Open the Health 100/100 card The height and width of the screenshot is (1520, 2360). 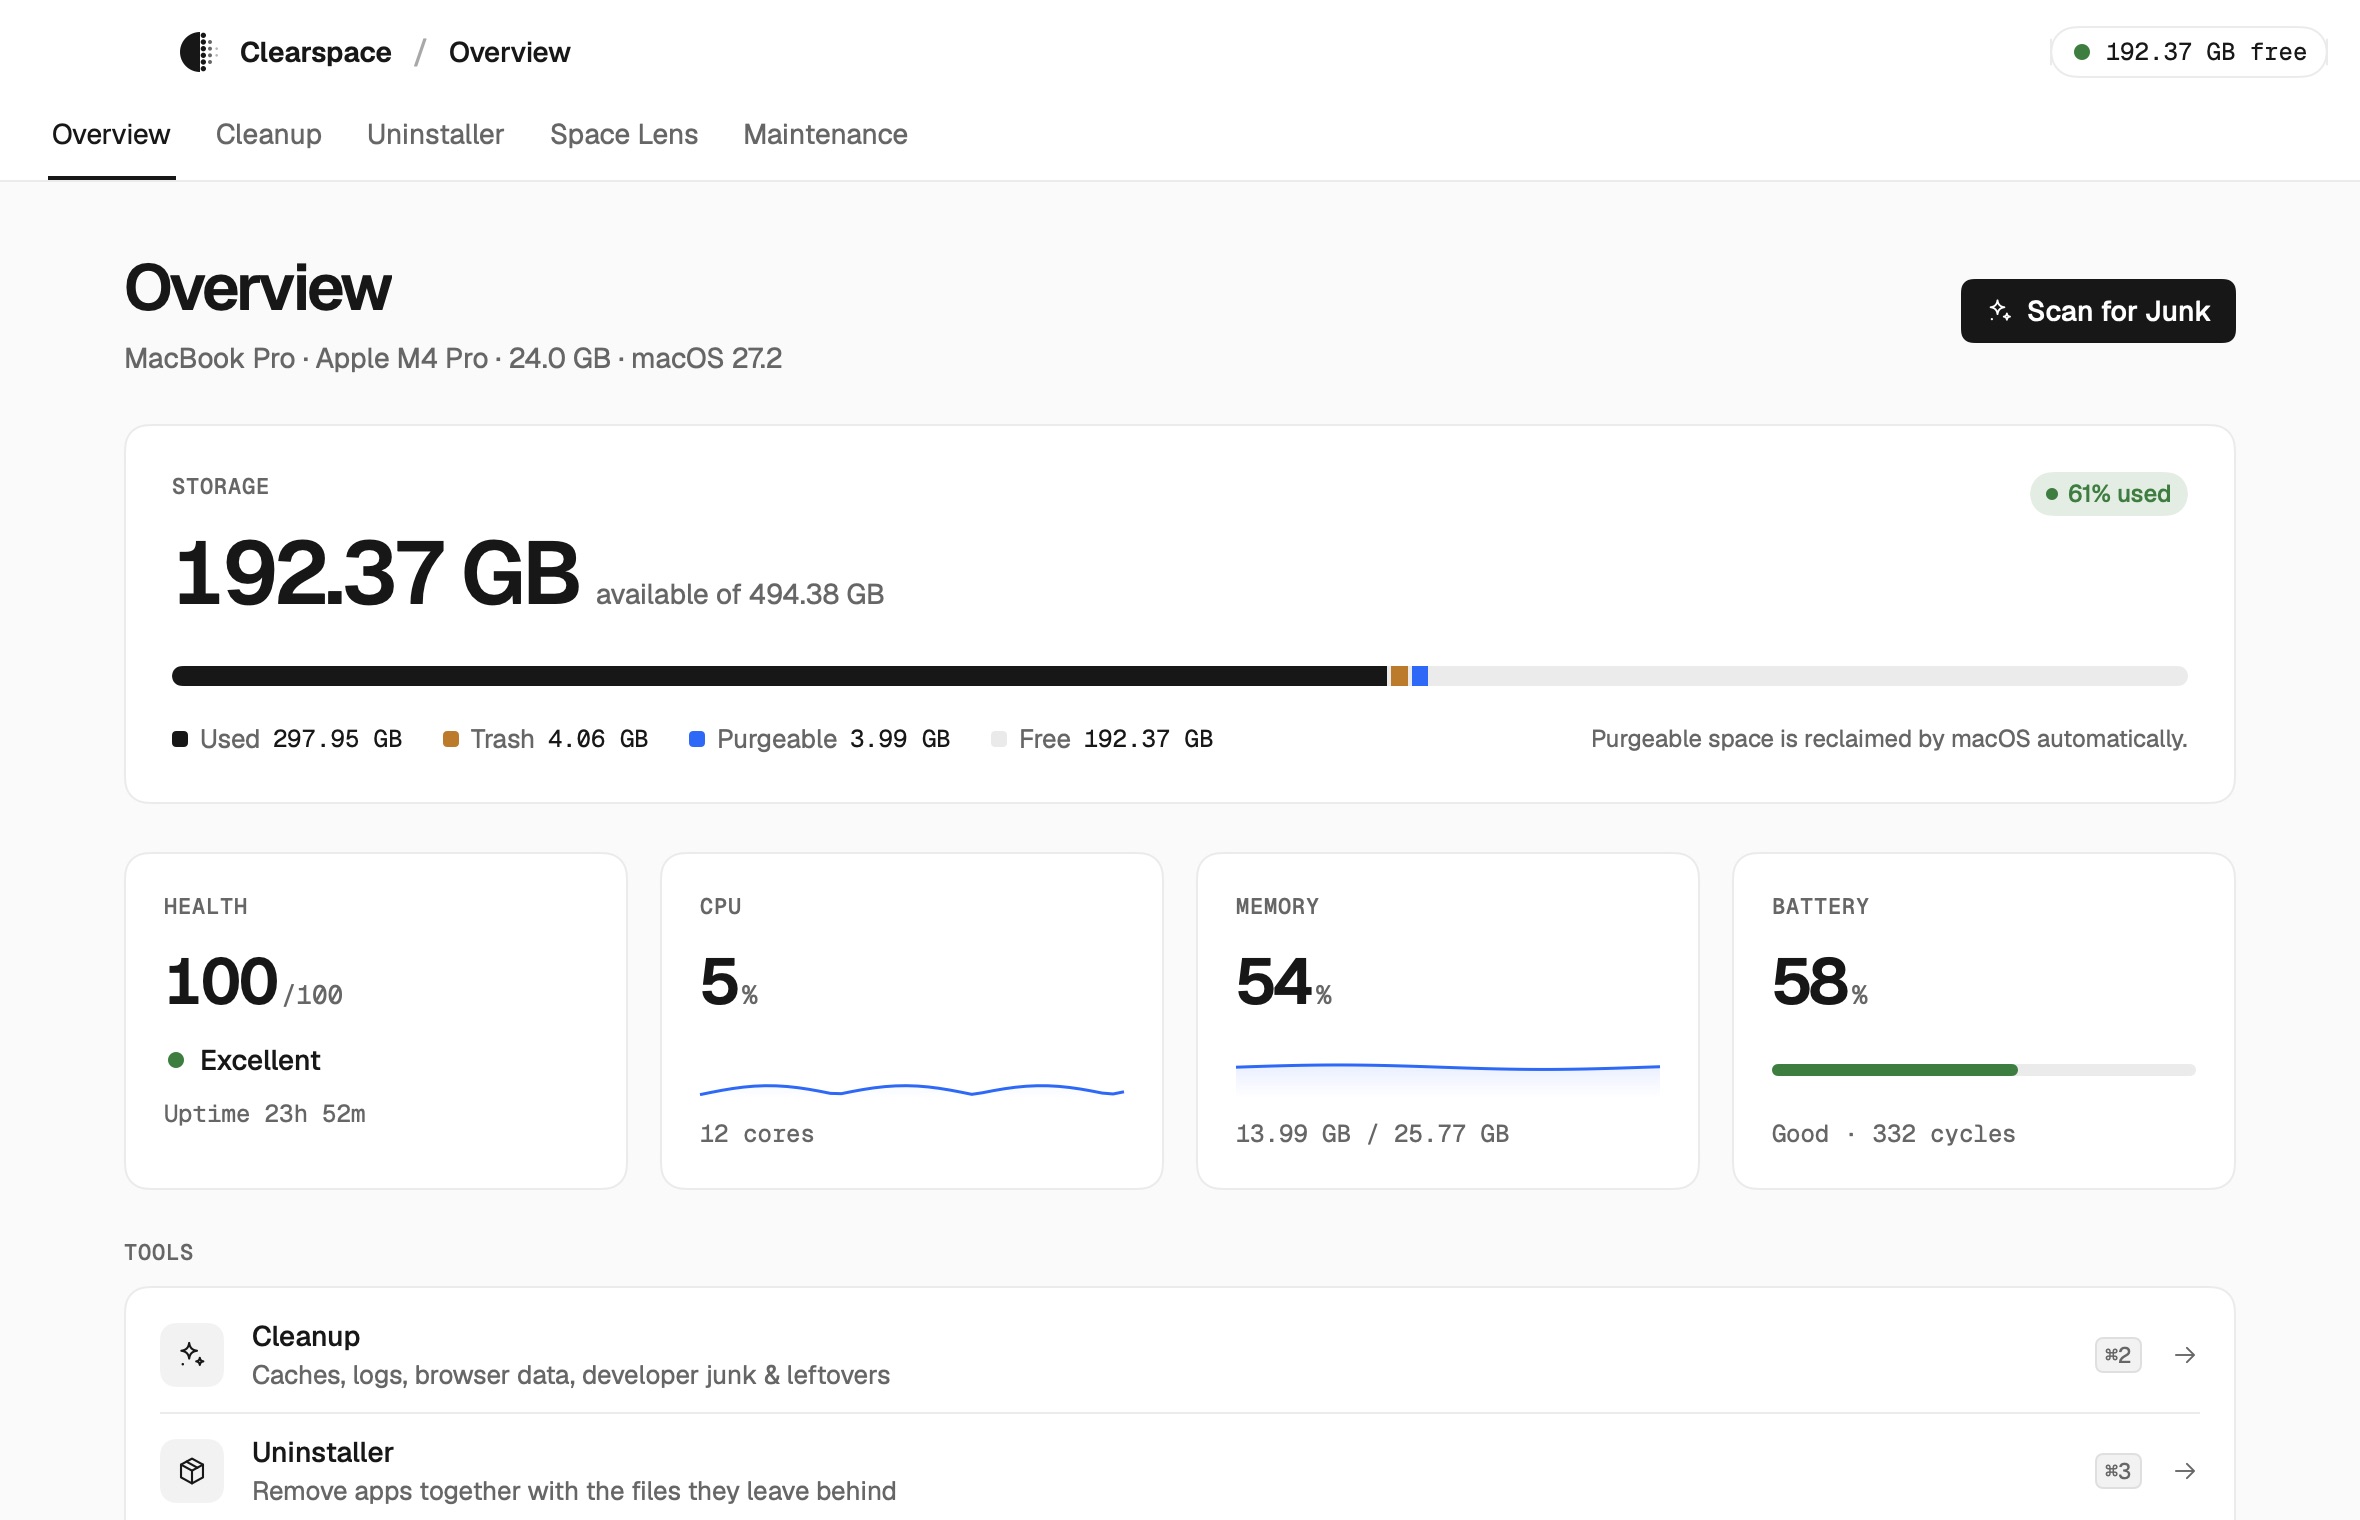tap(376, 1021)
